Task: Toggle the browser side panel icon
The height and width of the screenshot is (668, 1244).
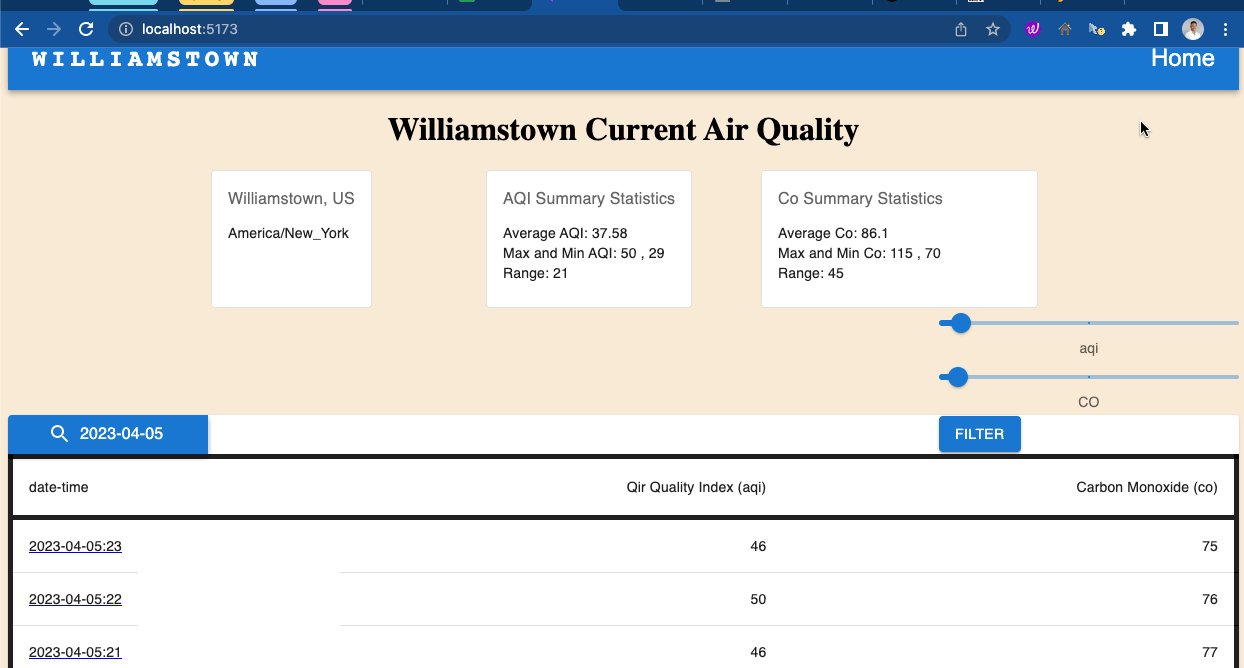Action: pyautogui.click(x=1161, y=30)
